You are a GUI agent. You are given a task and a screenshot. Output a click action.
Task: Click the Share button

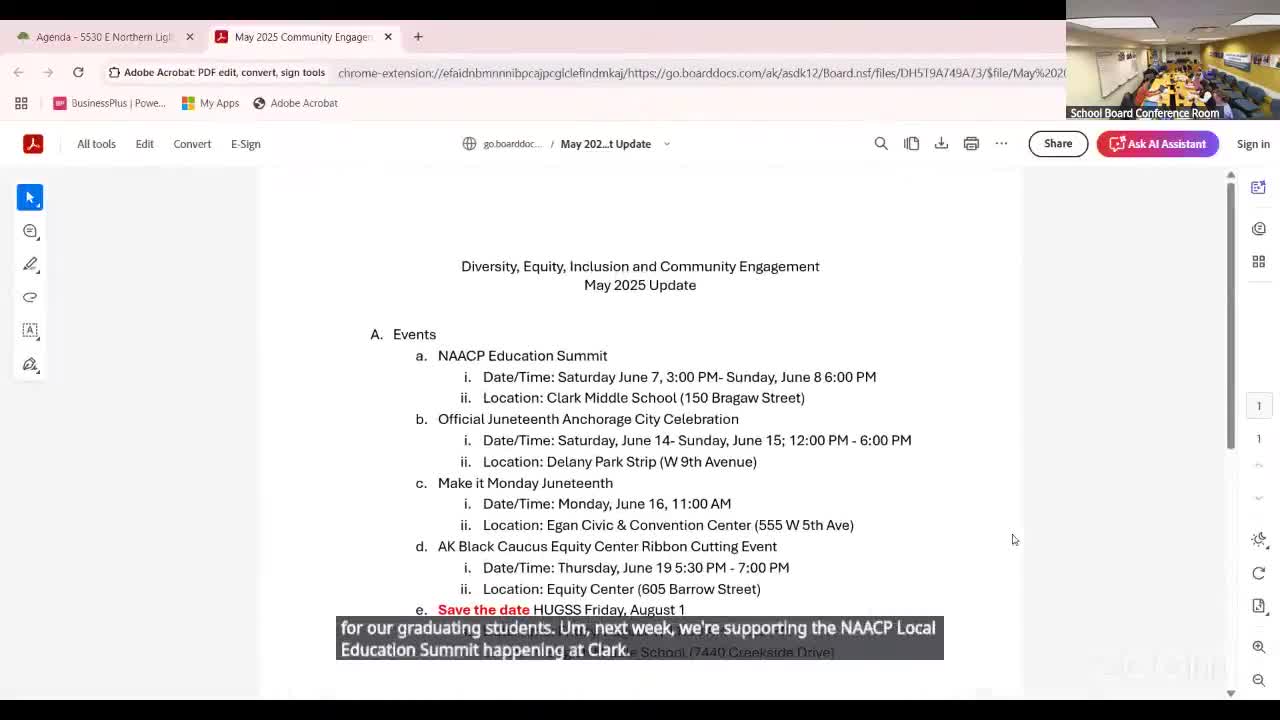point(1058,144)
